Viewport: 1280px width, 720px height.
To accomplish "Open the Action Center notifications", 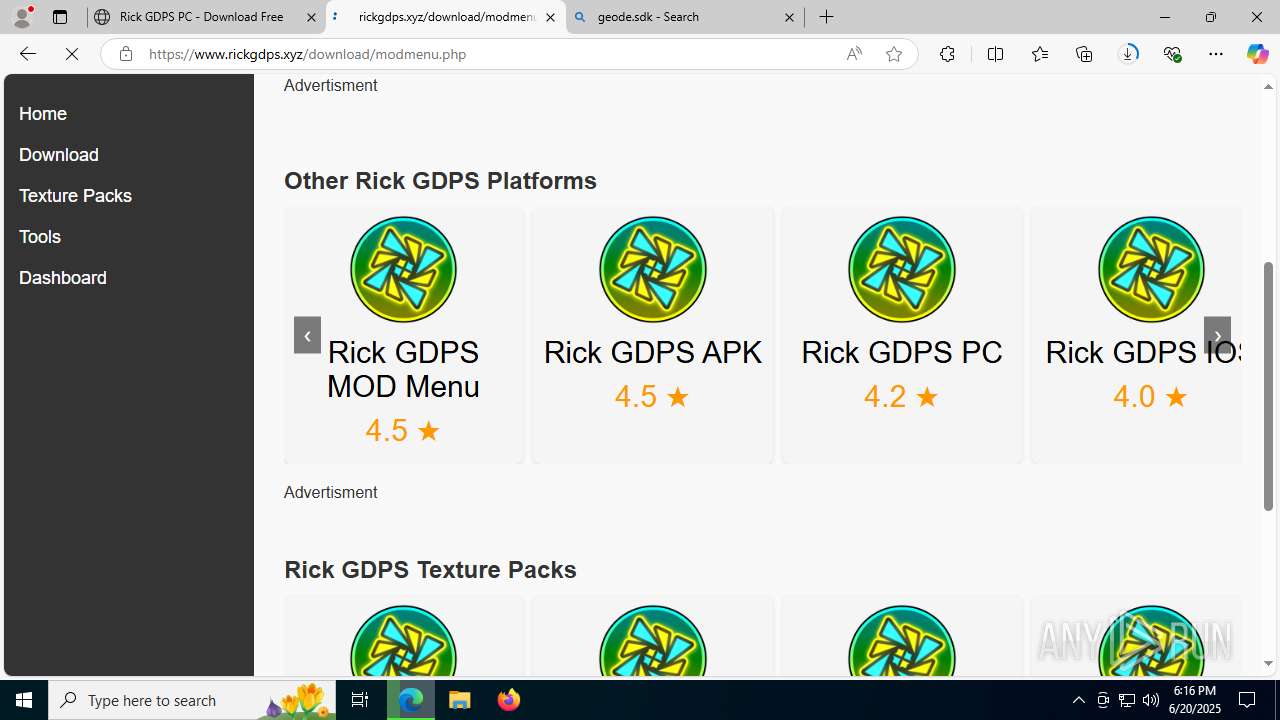I will click(x=1248, y=700).
